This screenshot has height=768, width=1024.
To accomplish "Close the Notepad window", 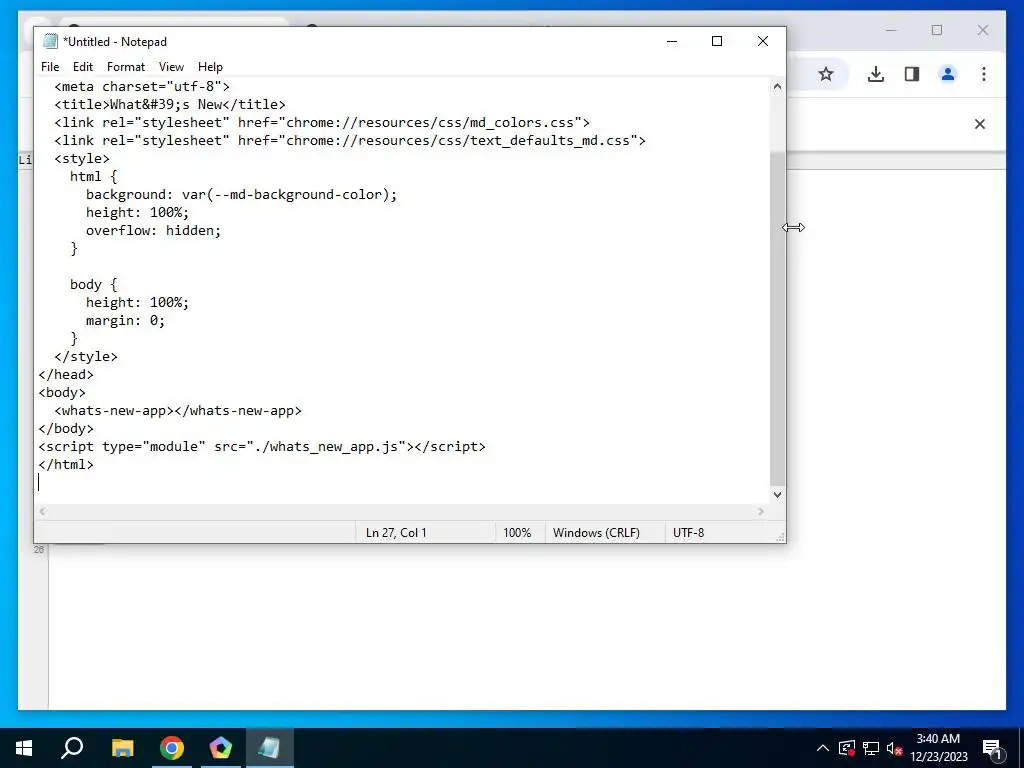I will 762,41.
